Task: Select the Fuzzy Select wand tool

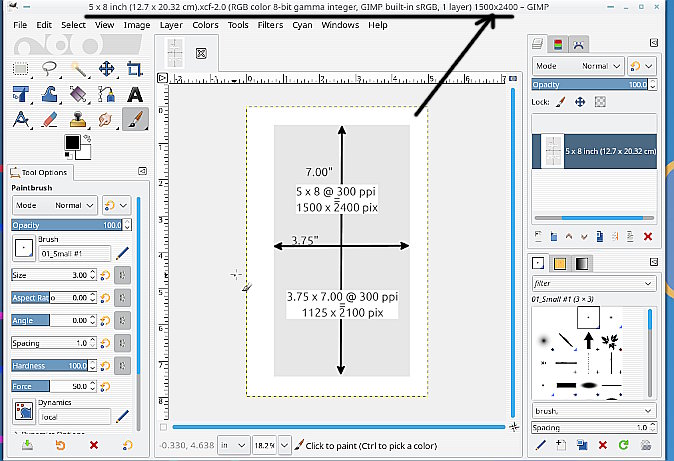Action: point(77,69)
